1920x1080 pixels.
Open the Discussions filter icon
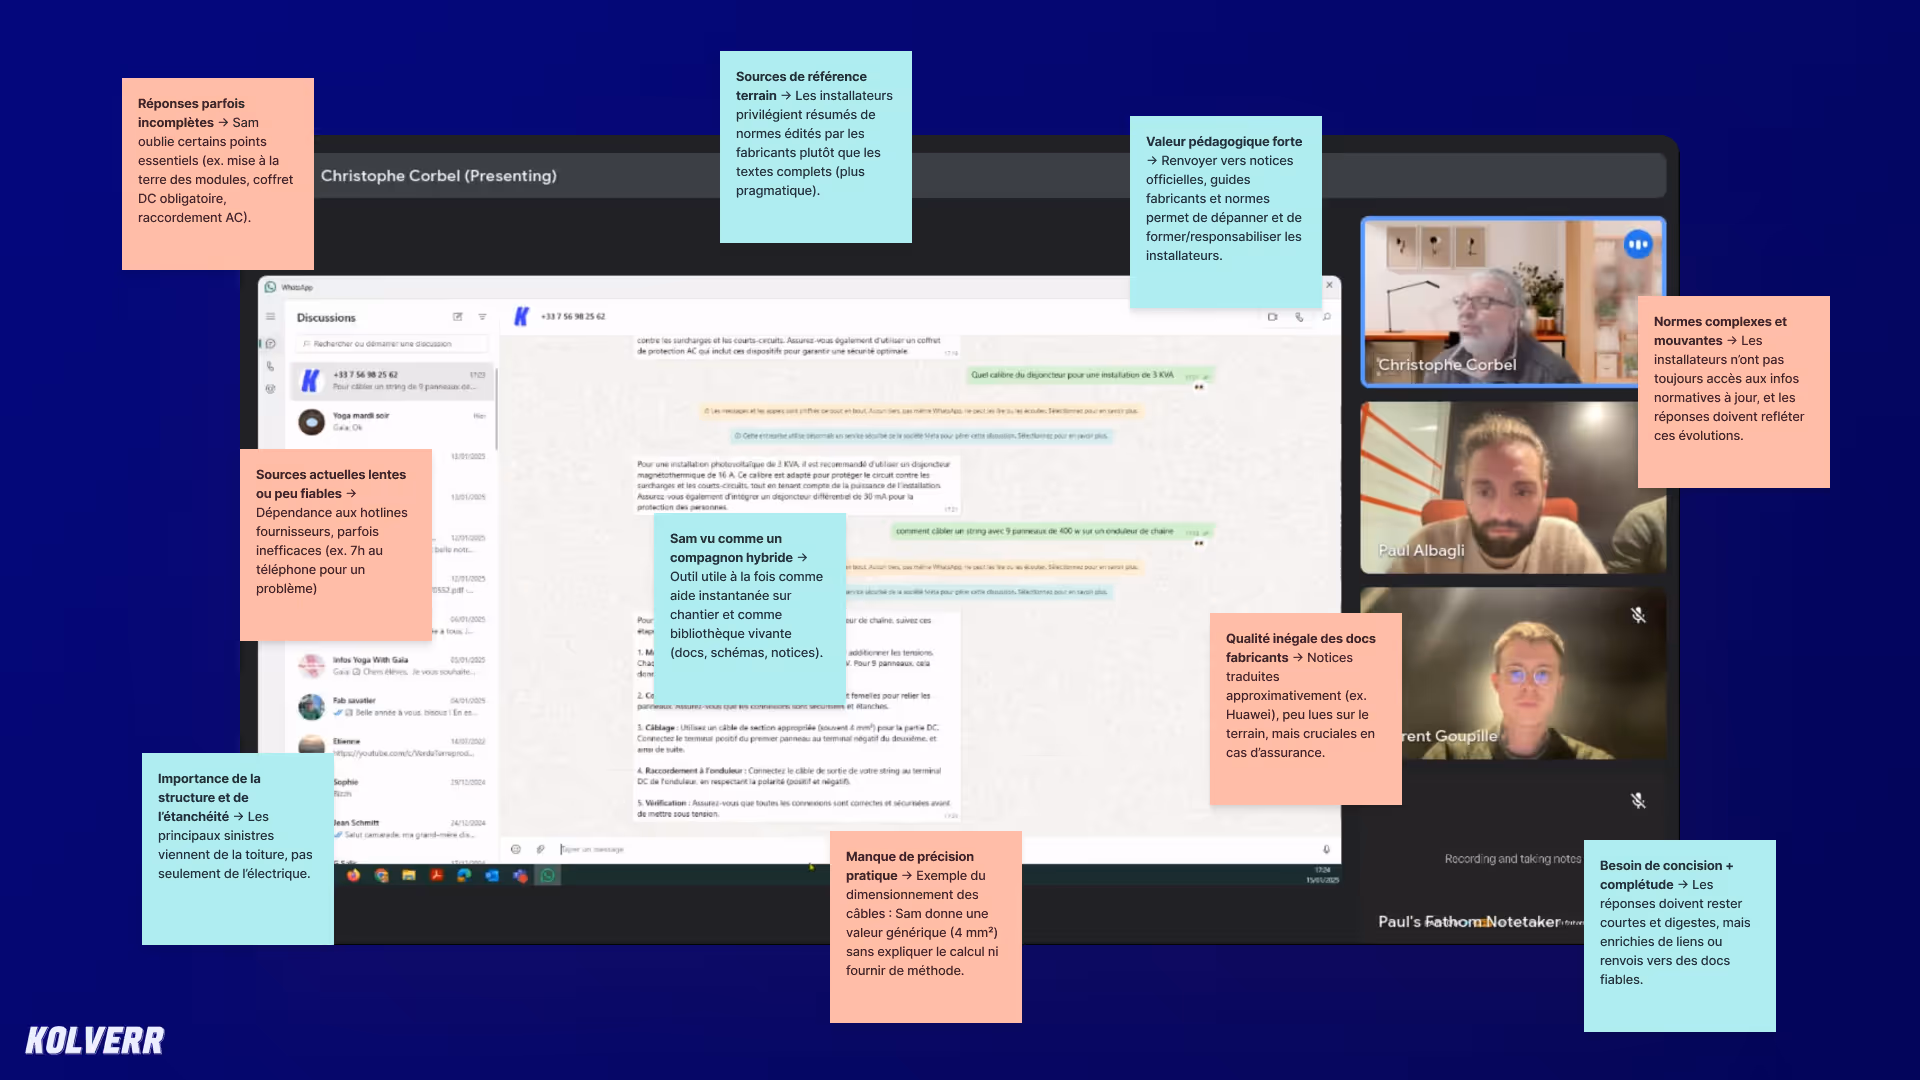tap(482, 317)
